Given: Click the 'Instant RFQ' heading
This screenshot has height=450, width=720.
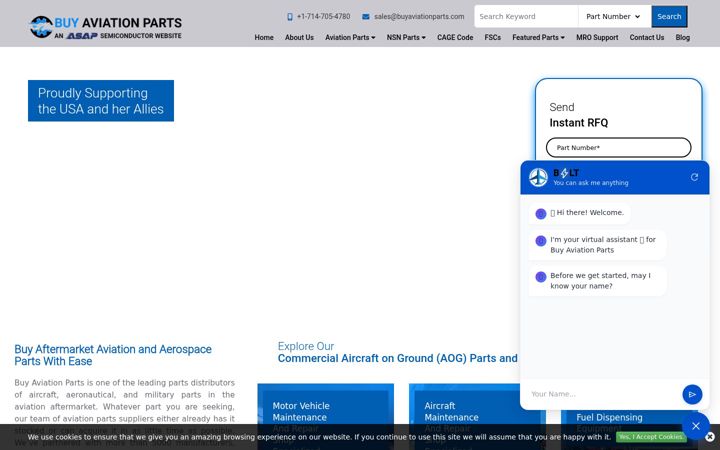Looking at the screenshot, I should click(579, 123).
